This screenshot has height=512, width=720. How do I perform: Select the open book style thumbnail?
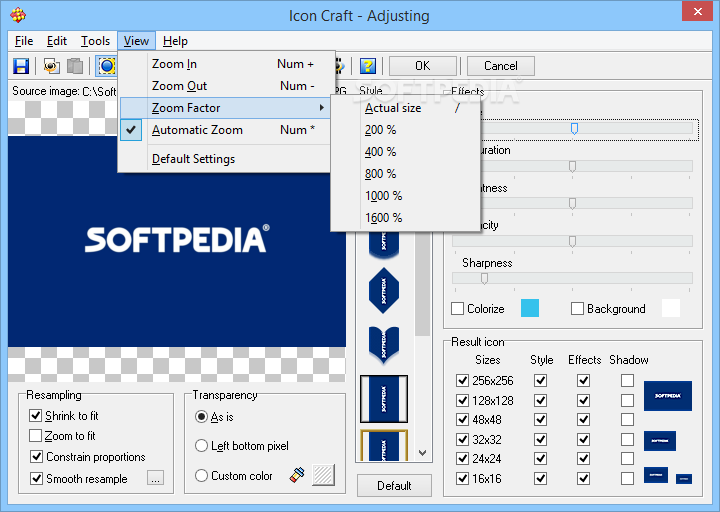click(x=384, y=345)
